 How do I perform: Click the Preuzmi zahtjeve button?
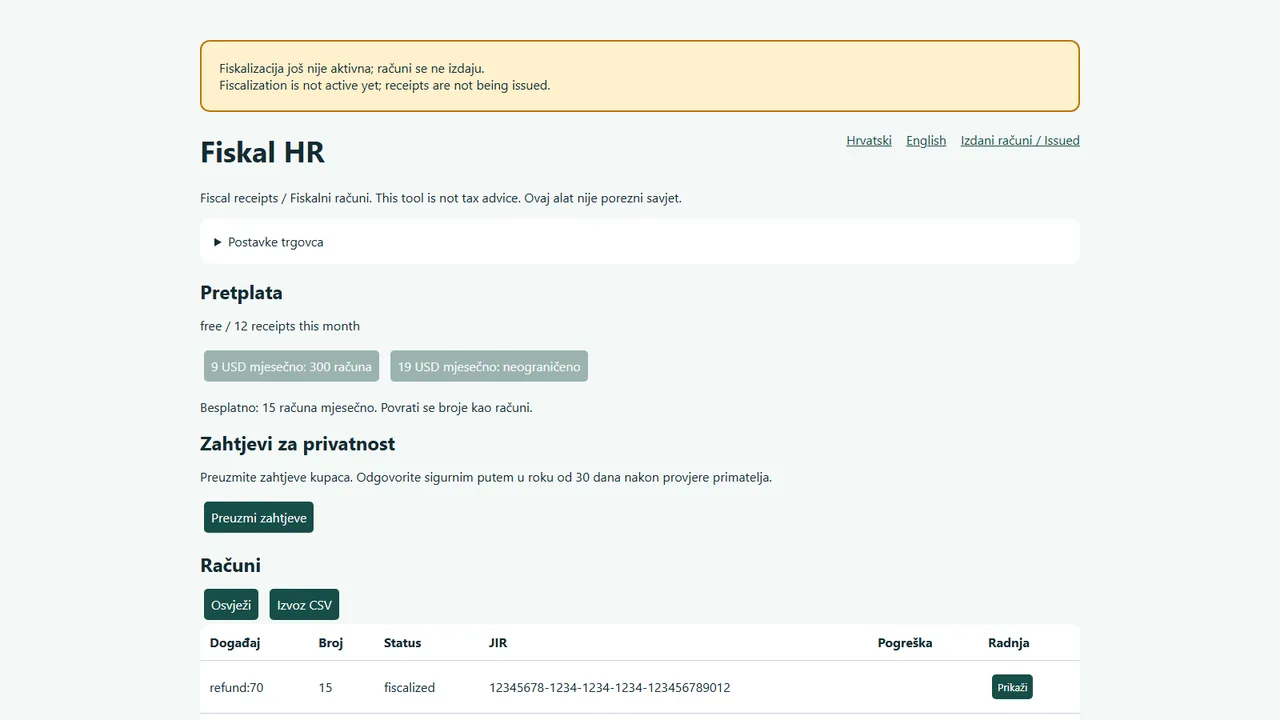(259, 517)
